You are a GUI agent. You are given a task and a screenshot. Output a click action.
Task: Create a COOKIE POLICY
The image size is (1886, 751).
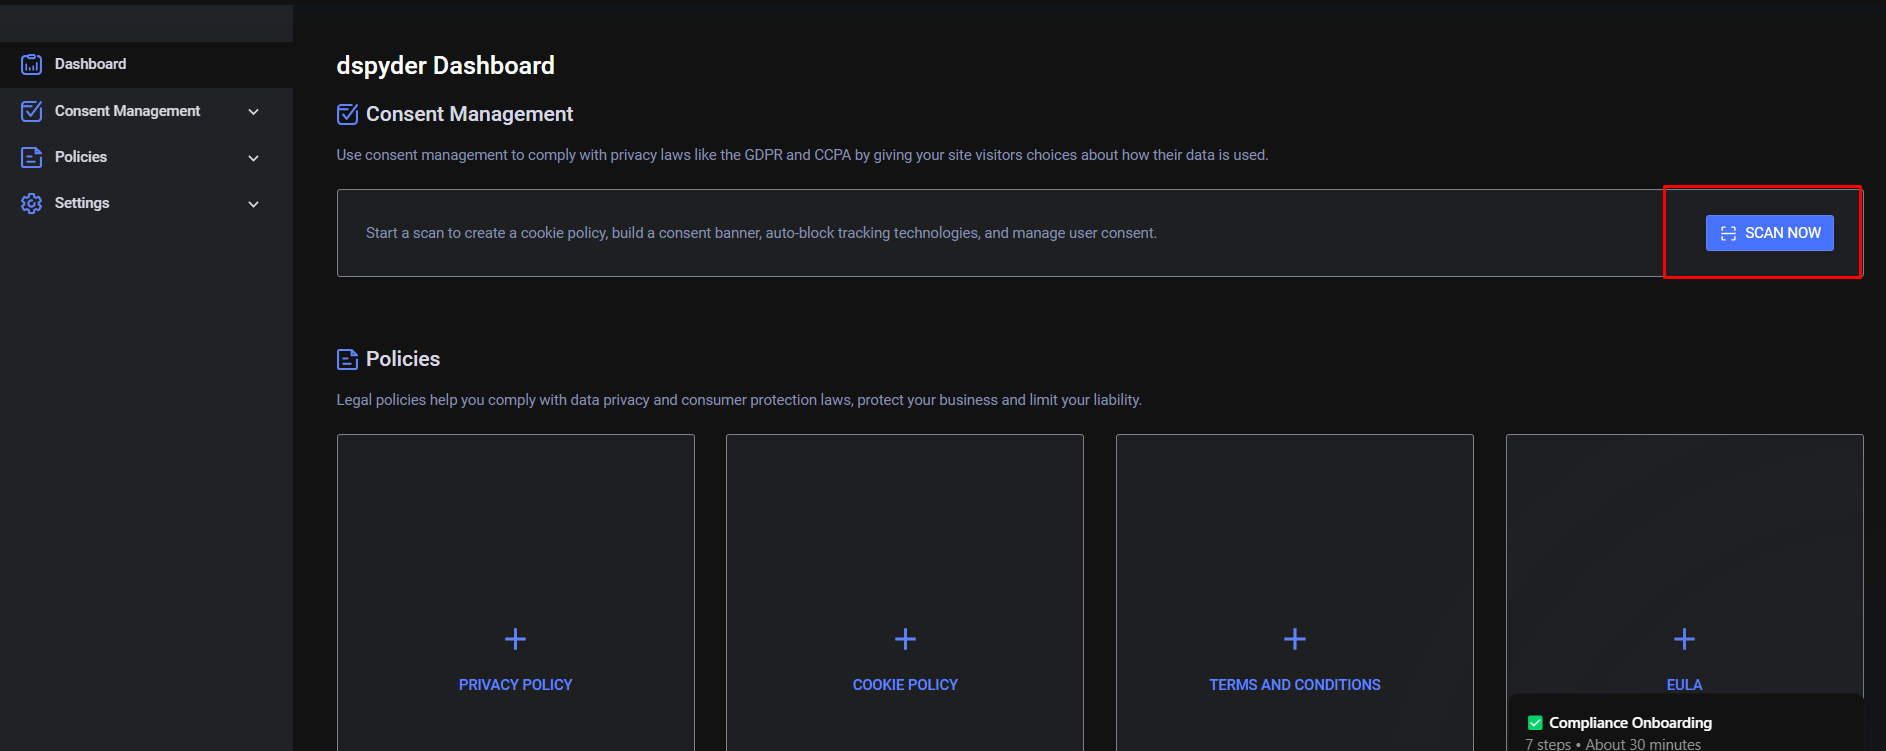click(x=905, y=592)
